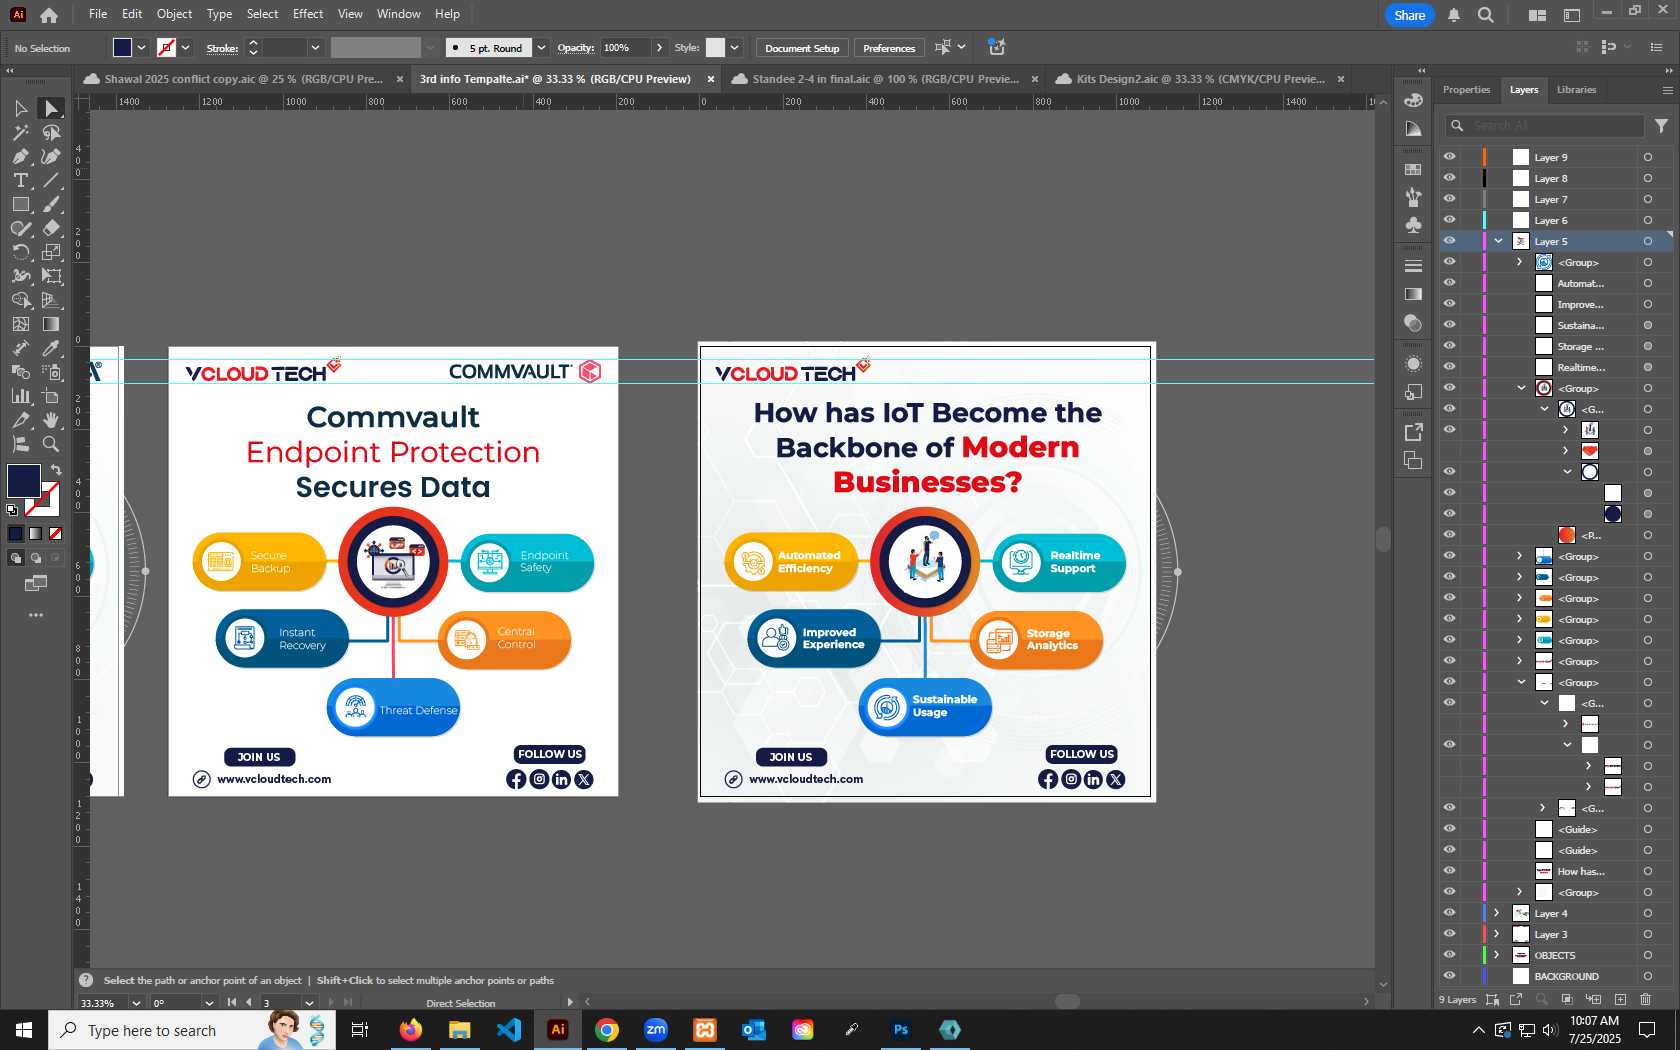Open the Window menu
The image size is (1680, 1050).
(398, 14)
